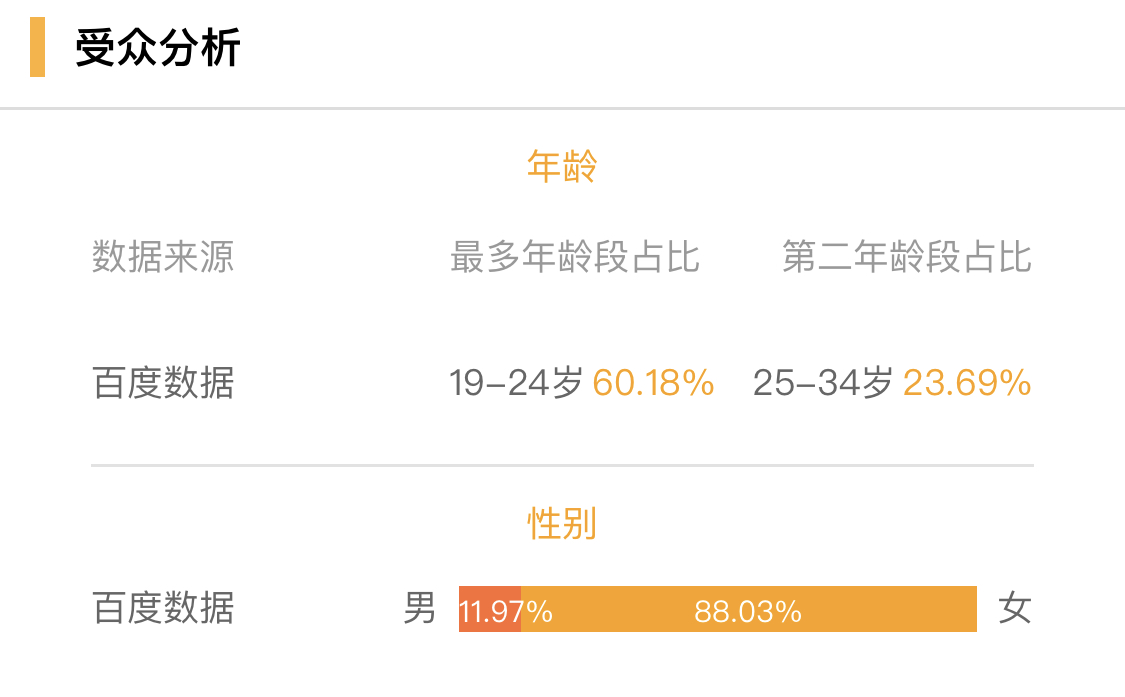Screen dimensions: 1125x697
Task: Click the 女 label beside the bar
Action: [1015, 608]
